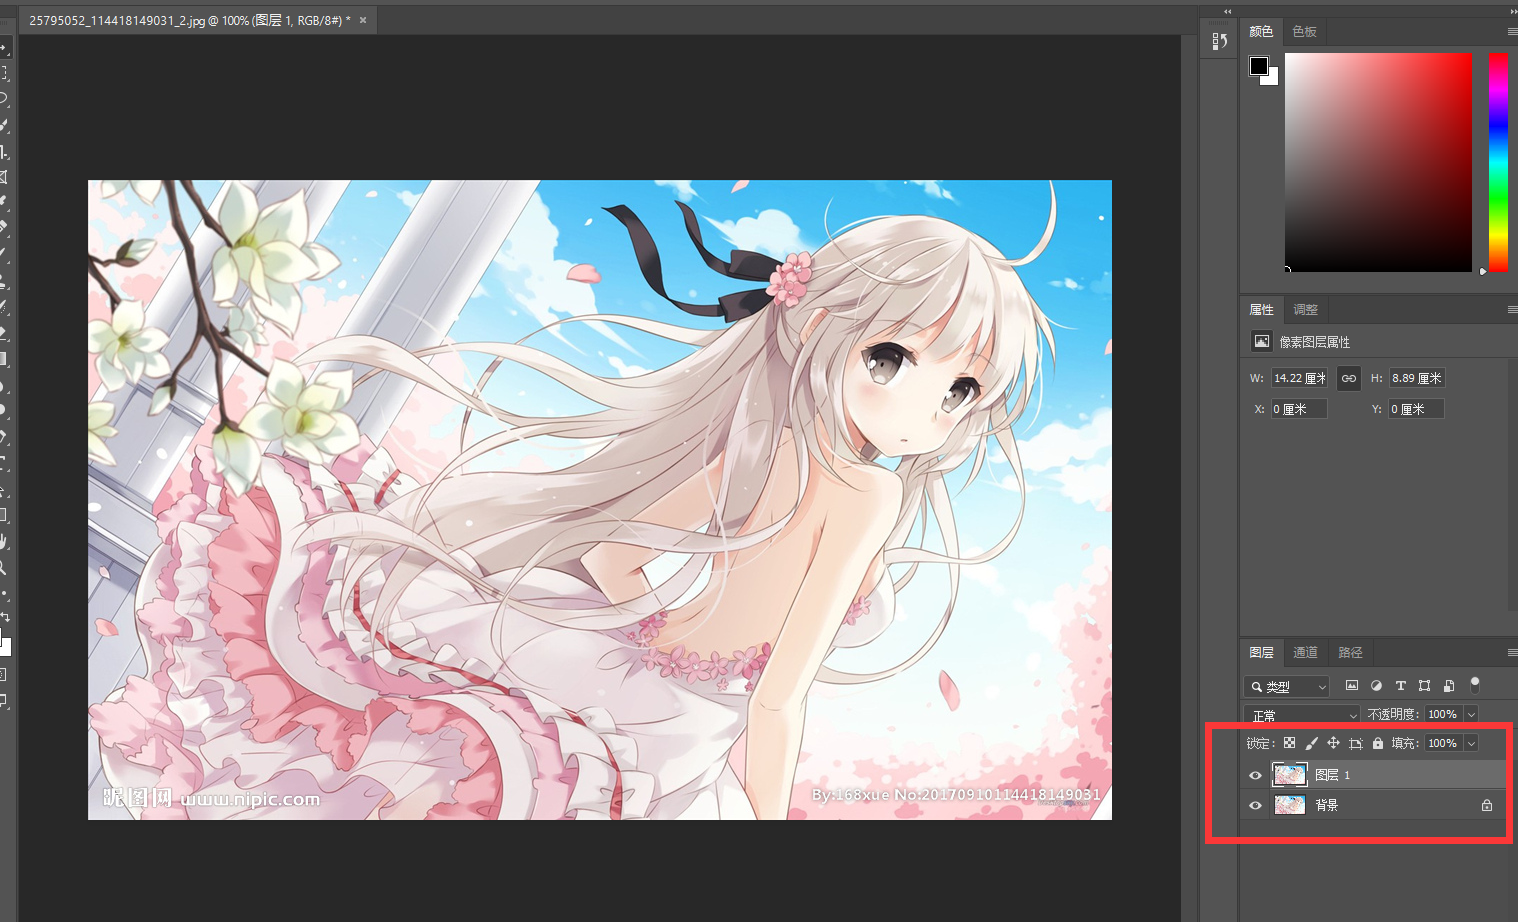This screenshot has width=1518, height=922.
Task: Click the 背景 layer thumbnail
Action: pyautogui.click(x=1290, y=805)
